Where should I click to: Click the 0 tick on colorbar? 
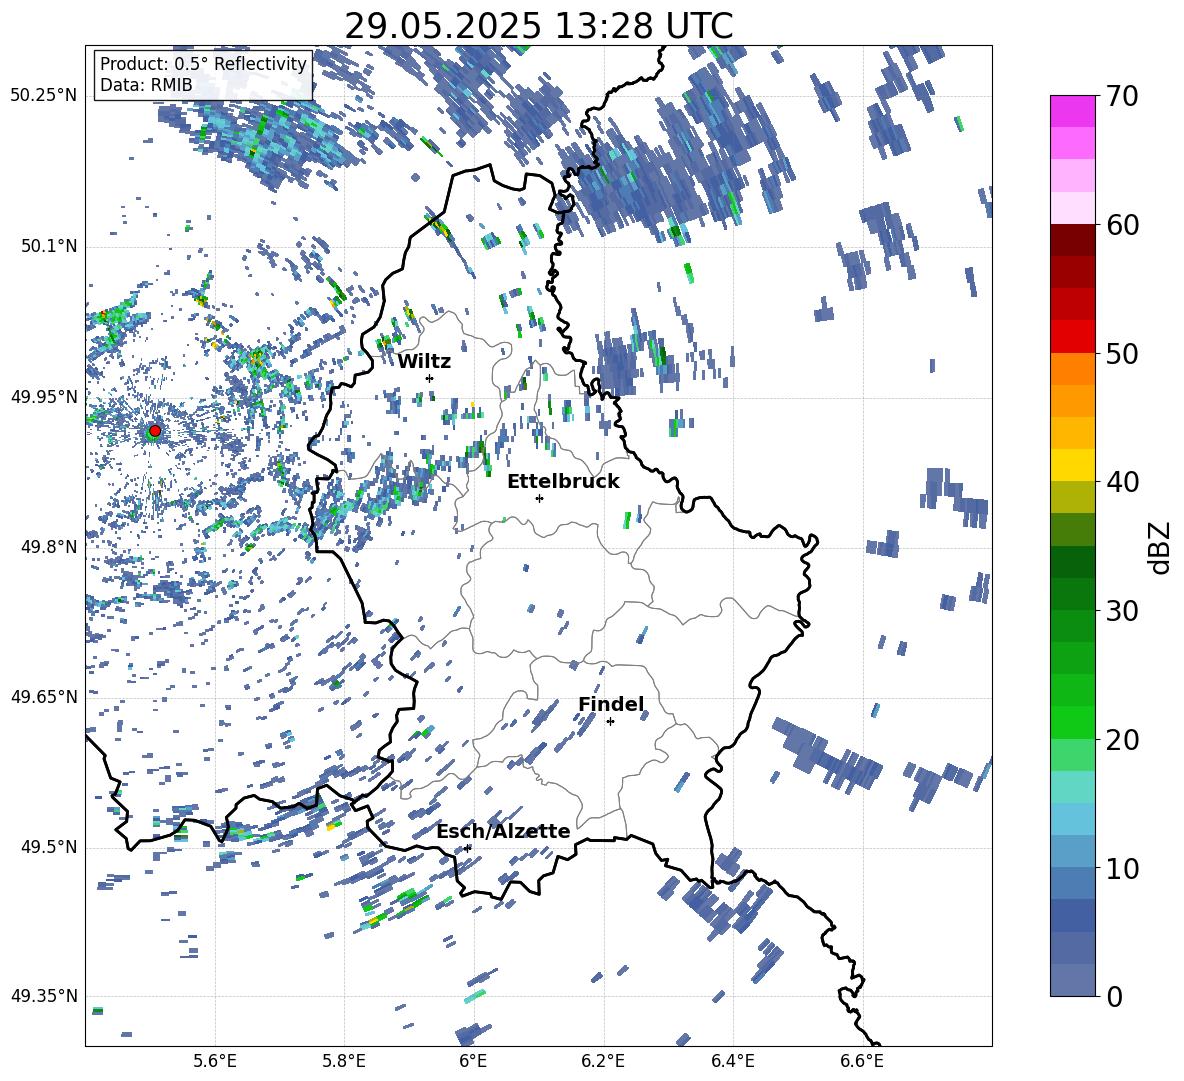[1113, 996]
